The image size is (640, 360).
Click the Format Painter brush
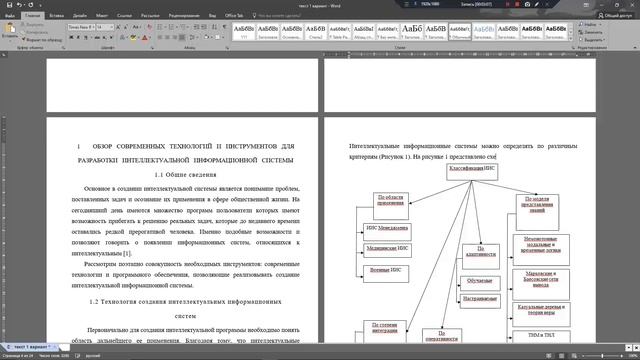point(41,40)
